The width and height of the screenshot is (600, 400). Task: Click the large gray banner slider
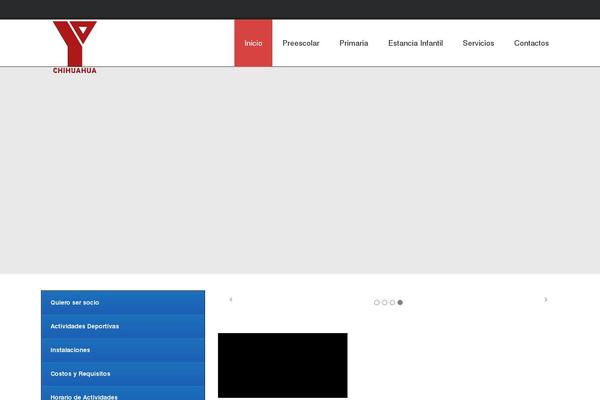pos(300,170)
